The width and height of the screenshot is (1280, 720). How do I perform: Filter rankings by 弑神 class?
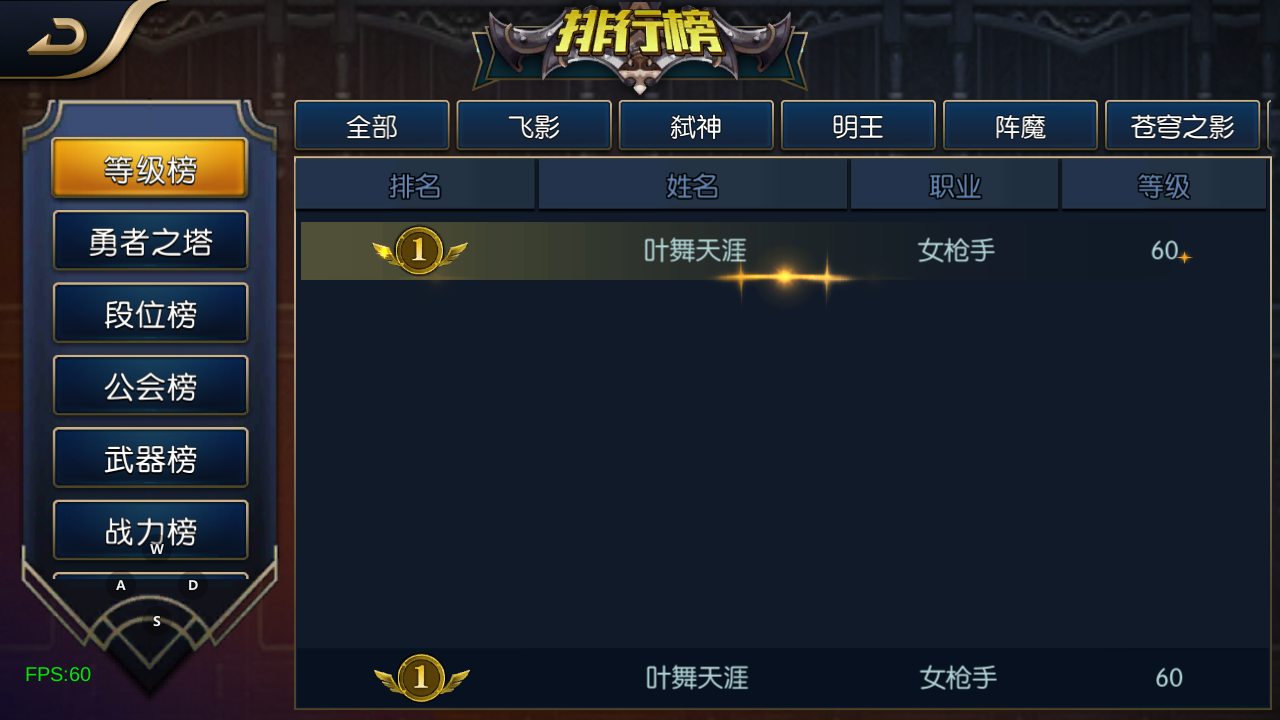click(x=696, y=126)
